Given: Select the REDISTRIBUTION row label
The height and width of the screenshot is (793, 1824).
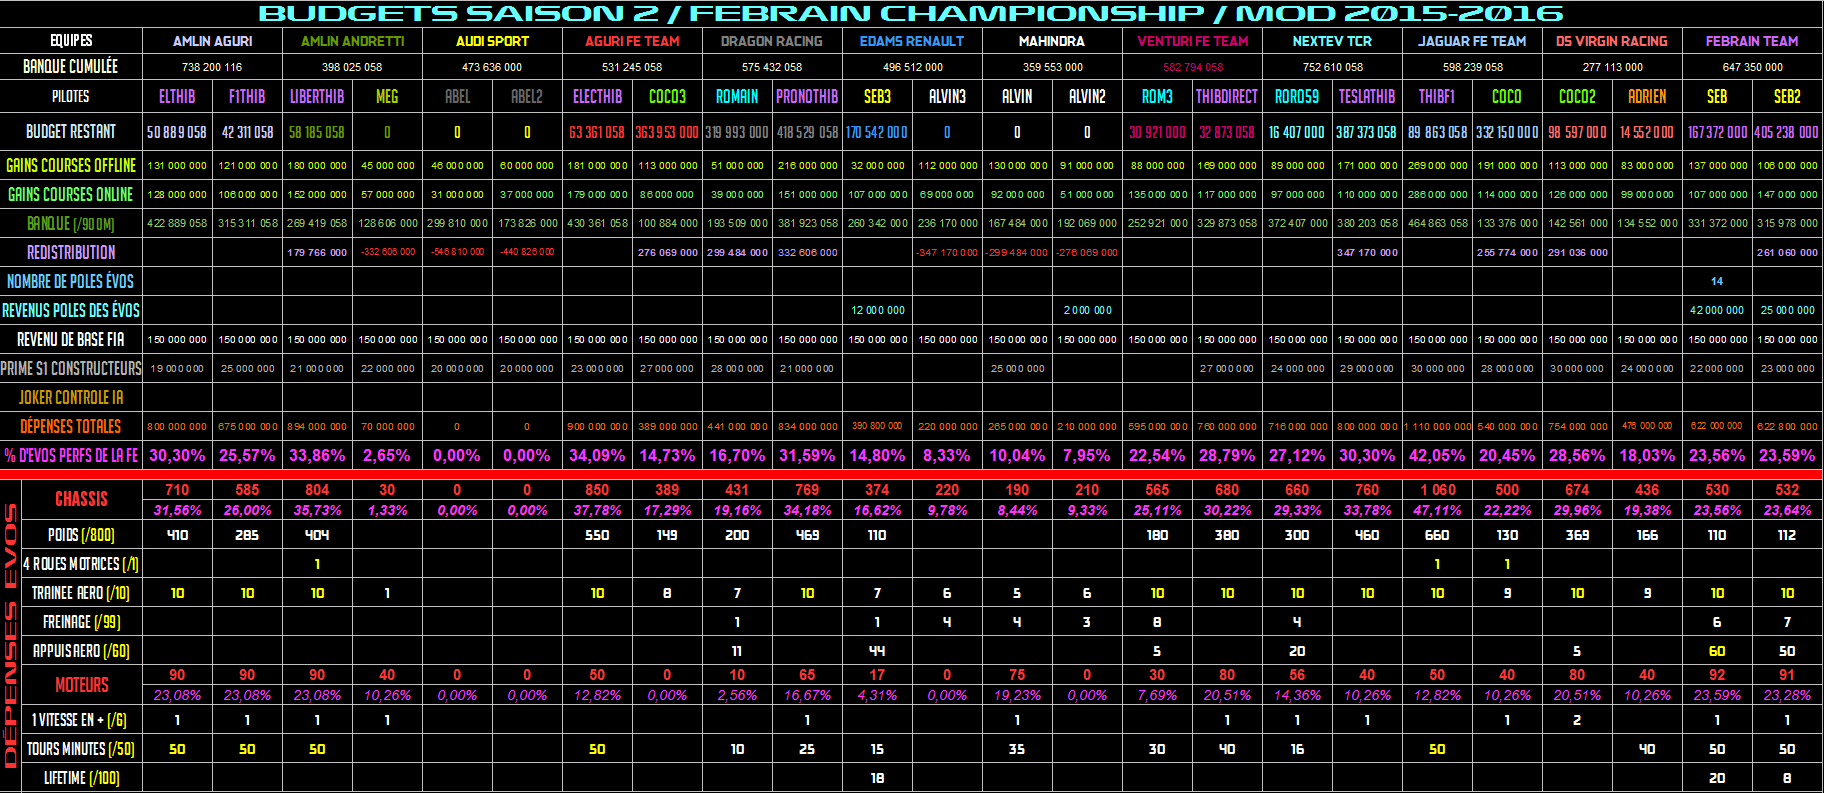Looking at the screenshot, I should click(x=71, y=252).
